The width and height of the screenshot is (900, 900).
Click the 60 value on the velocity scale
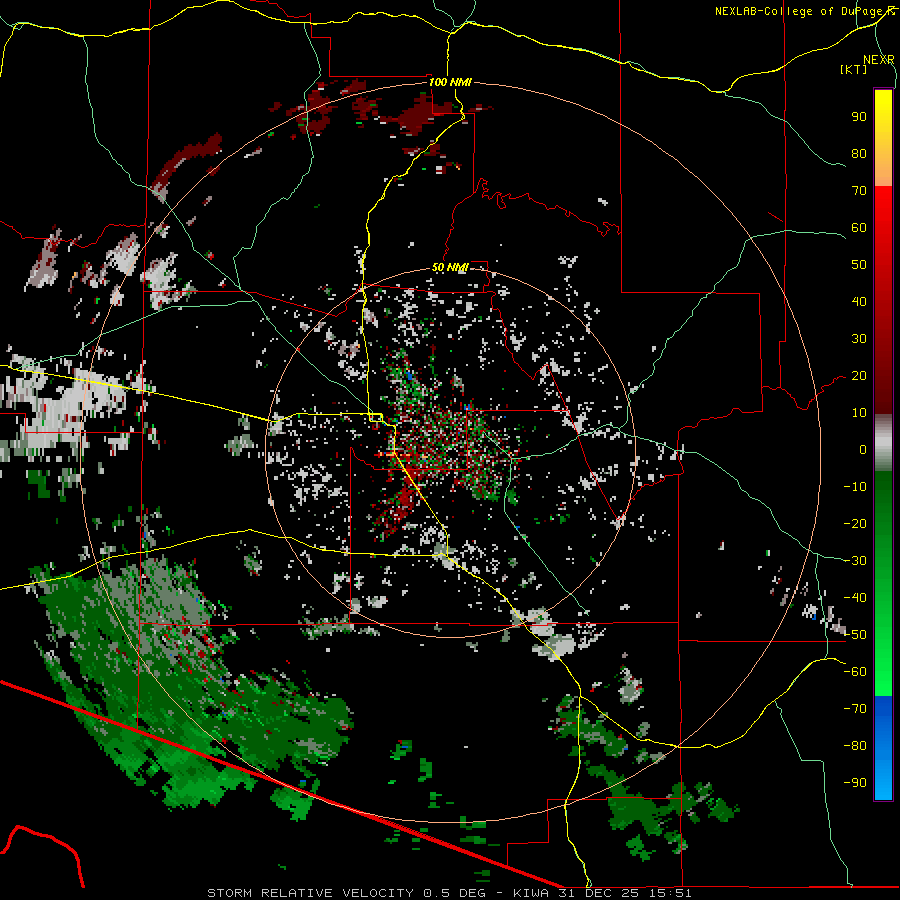(x=859, y=228)
